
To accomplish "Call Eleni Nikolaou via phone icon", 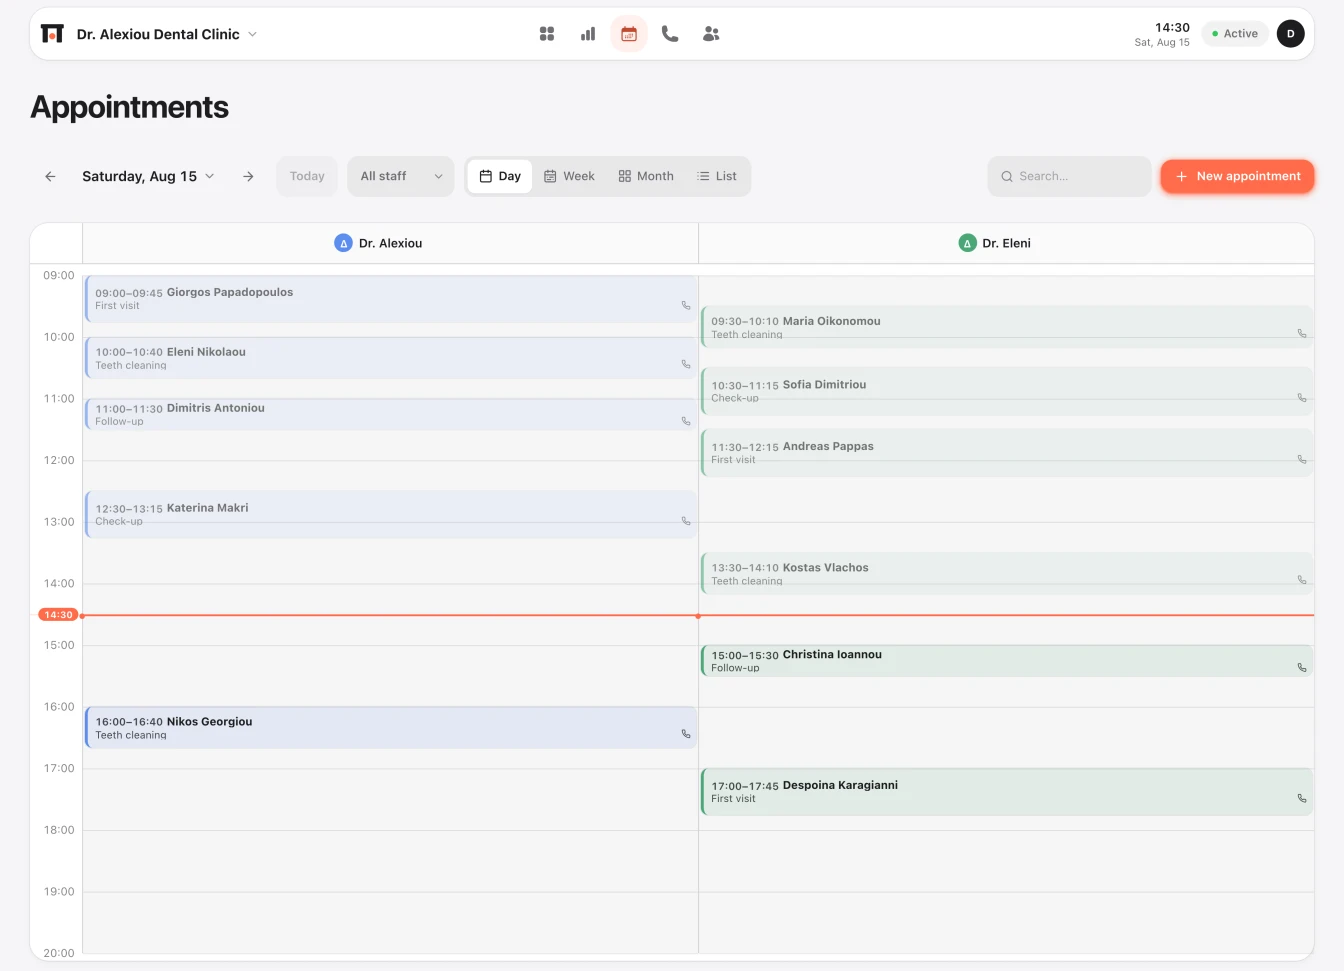I will [x=686, y=365].
